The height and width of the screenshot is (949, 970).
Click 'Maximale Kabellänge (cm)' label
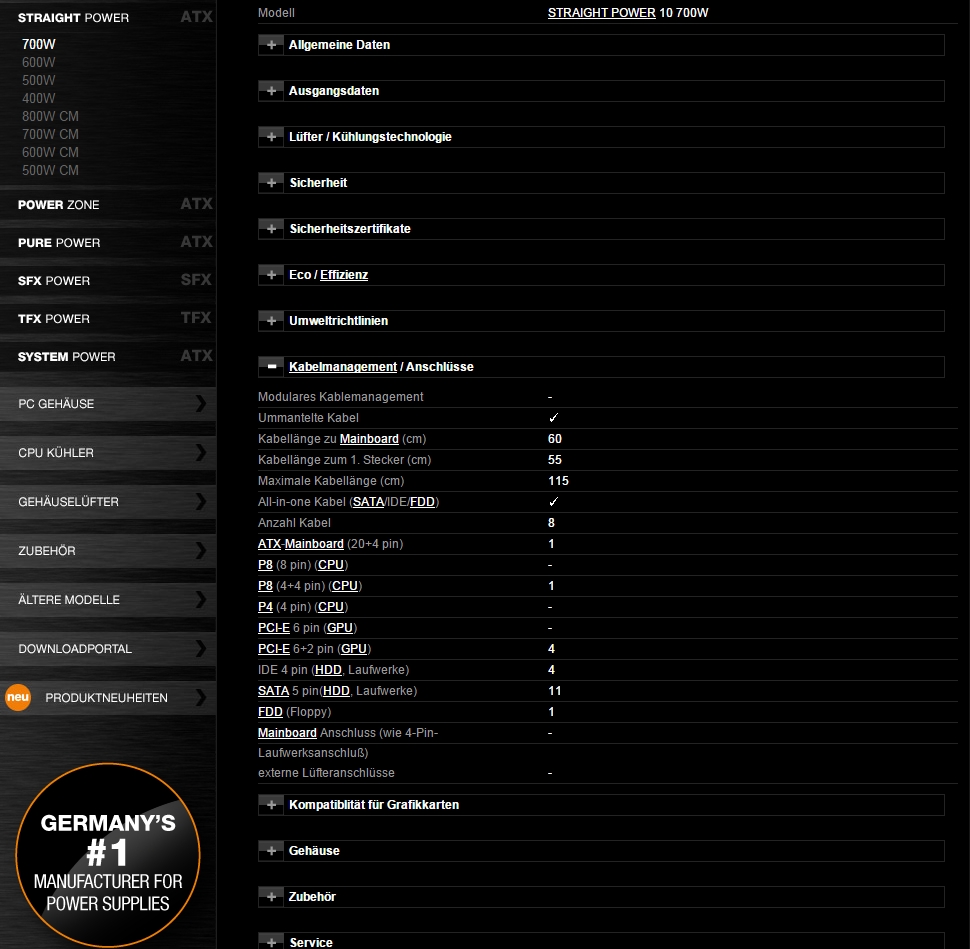[x=331, y=481]
